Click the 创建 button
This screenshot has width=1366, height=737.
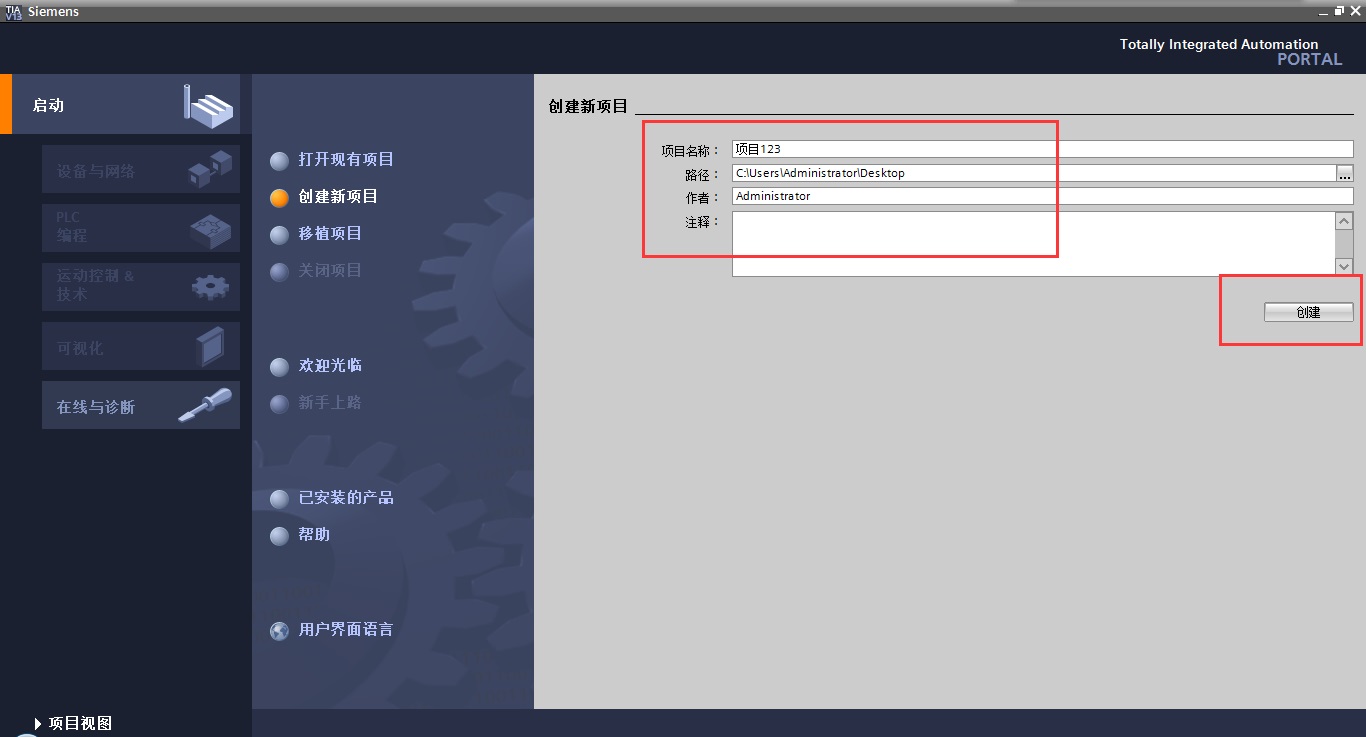click(1308, 312)
